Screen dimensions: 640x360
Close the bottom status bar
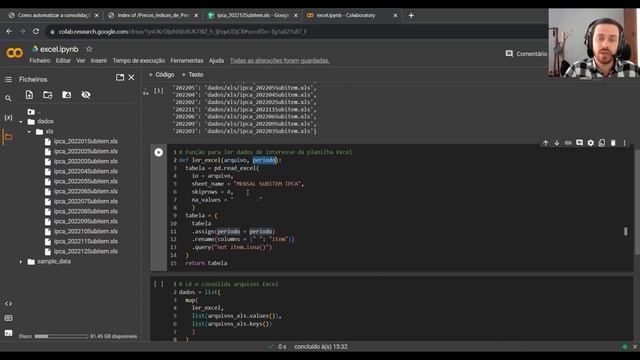[635, 347]
